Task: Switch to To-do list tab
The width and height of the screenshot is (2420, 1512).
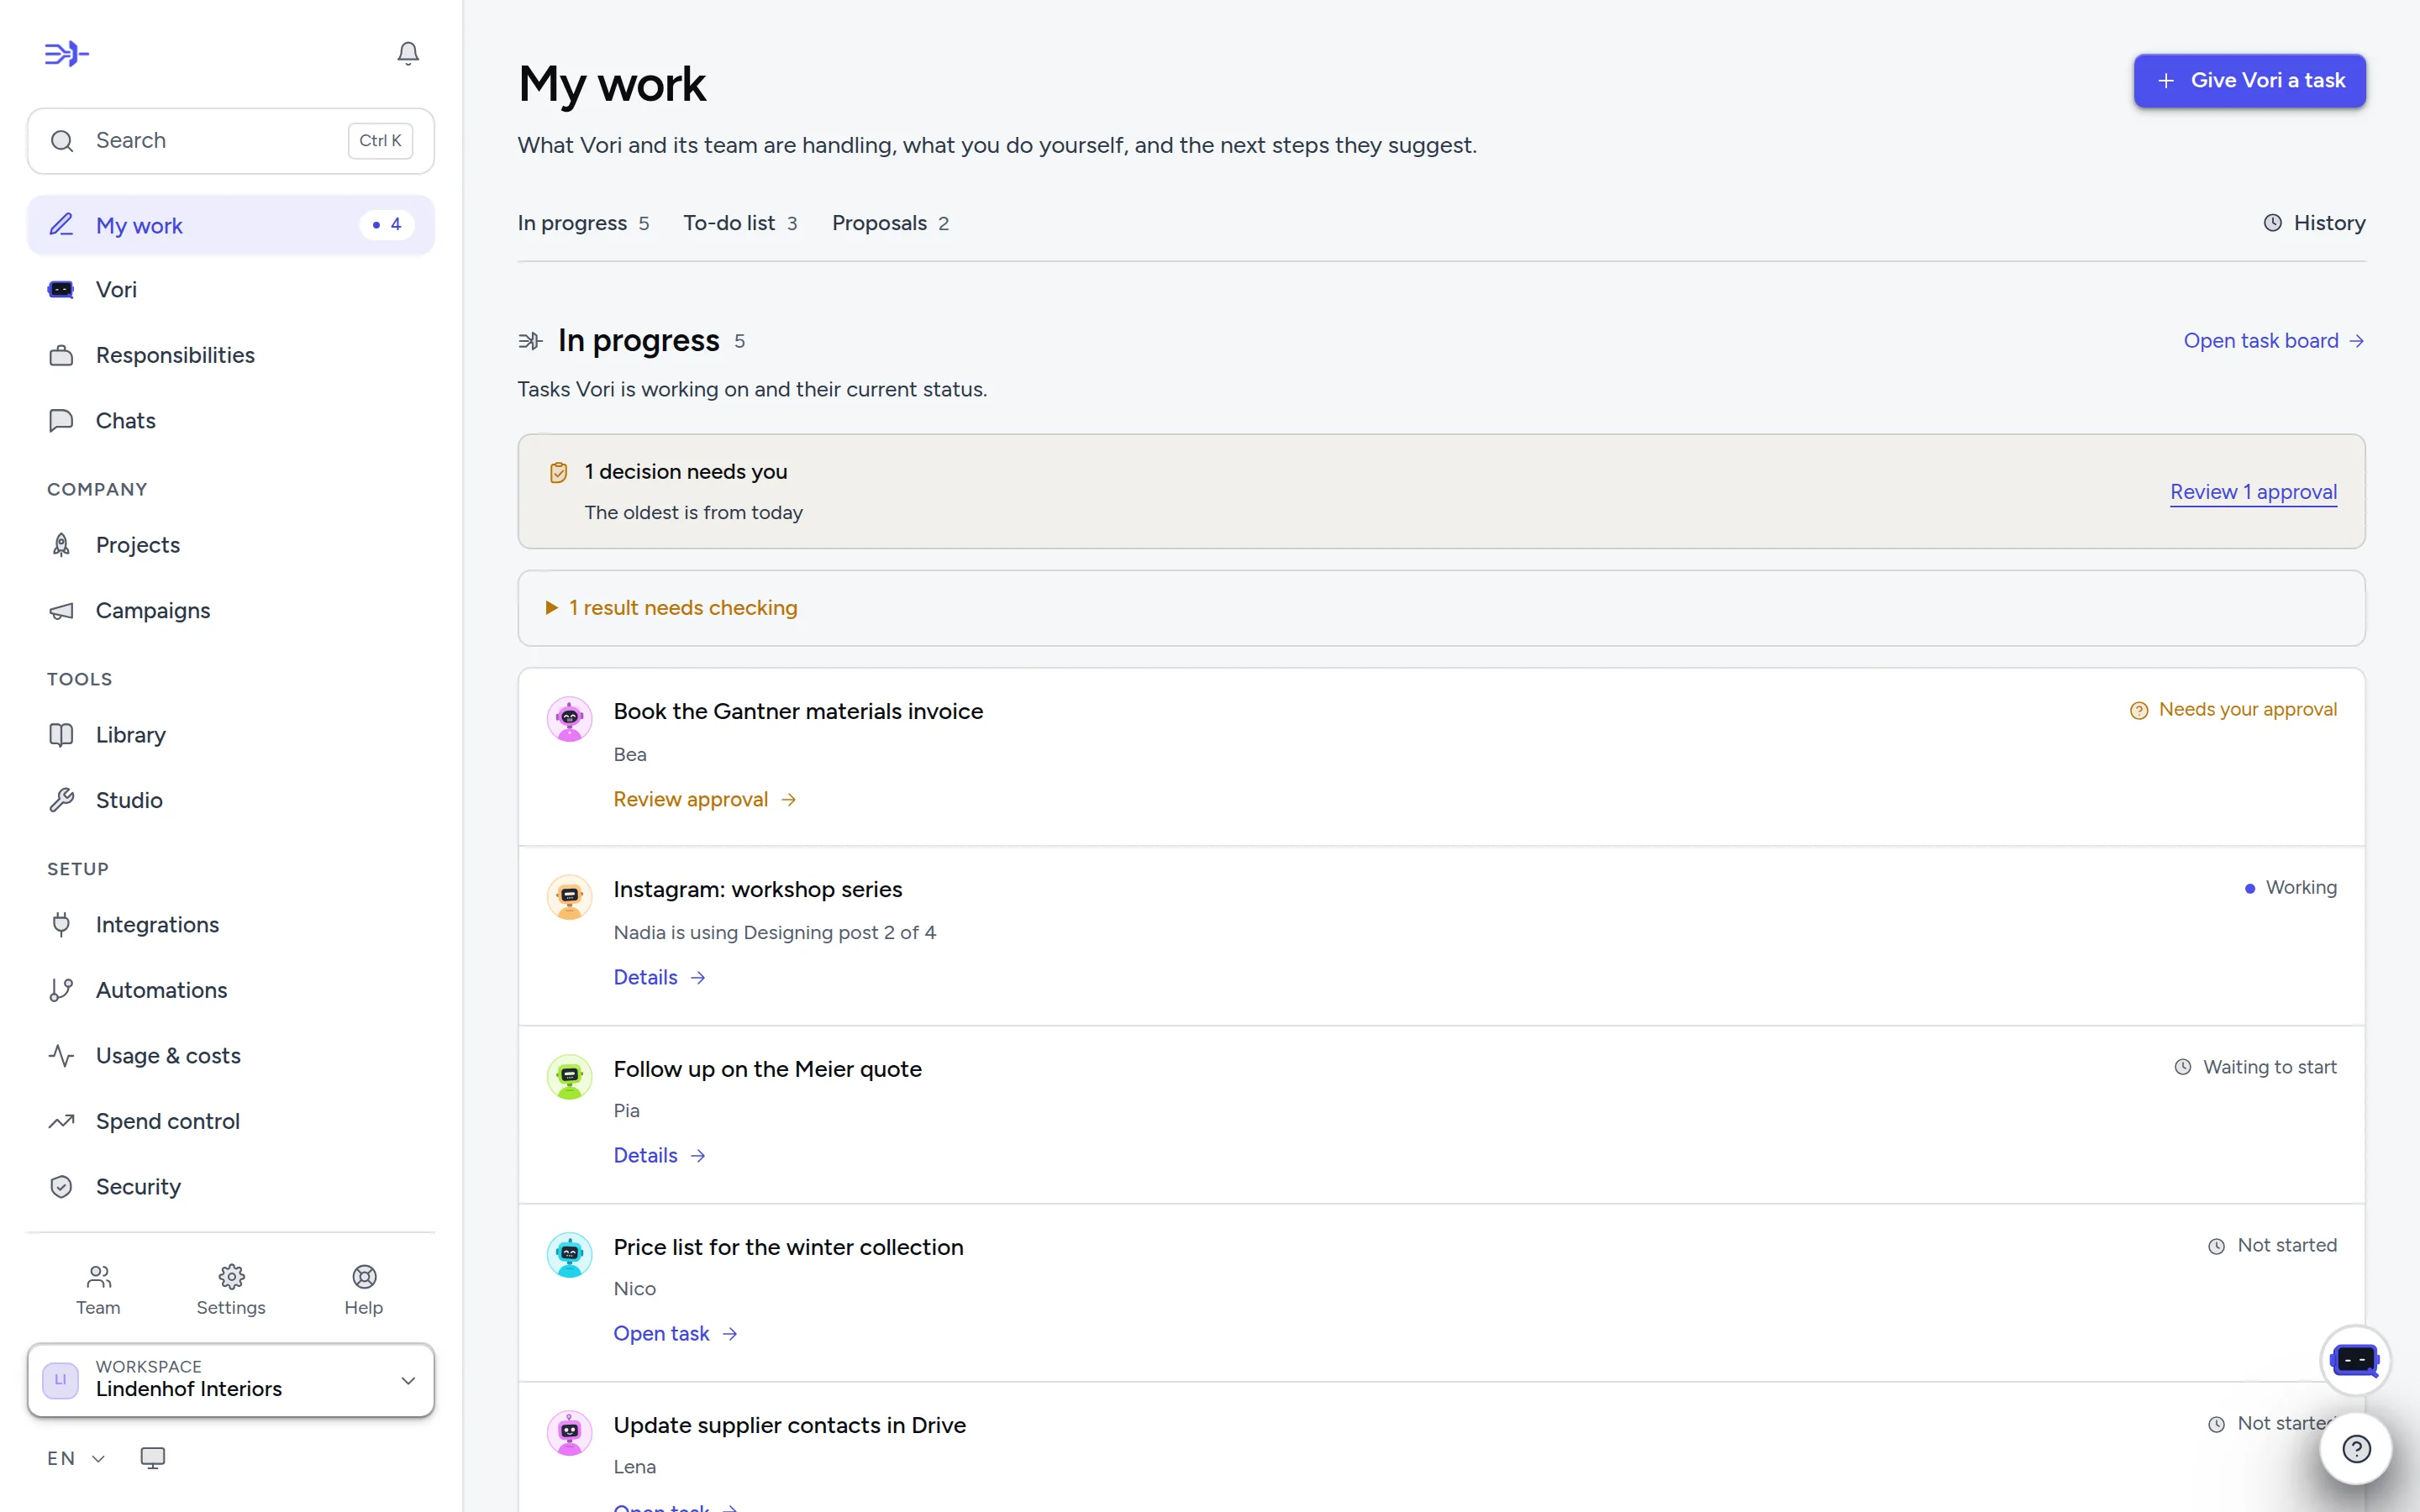Action: 740,223
